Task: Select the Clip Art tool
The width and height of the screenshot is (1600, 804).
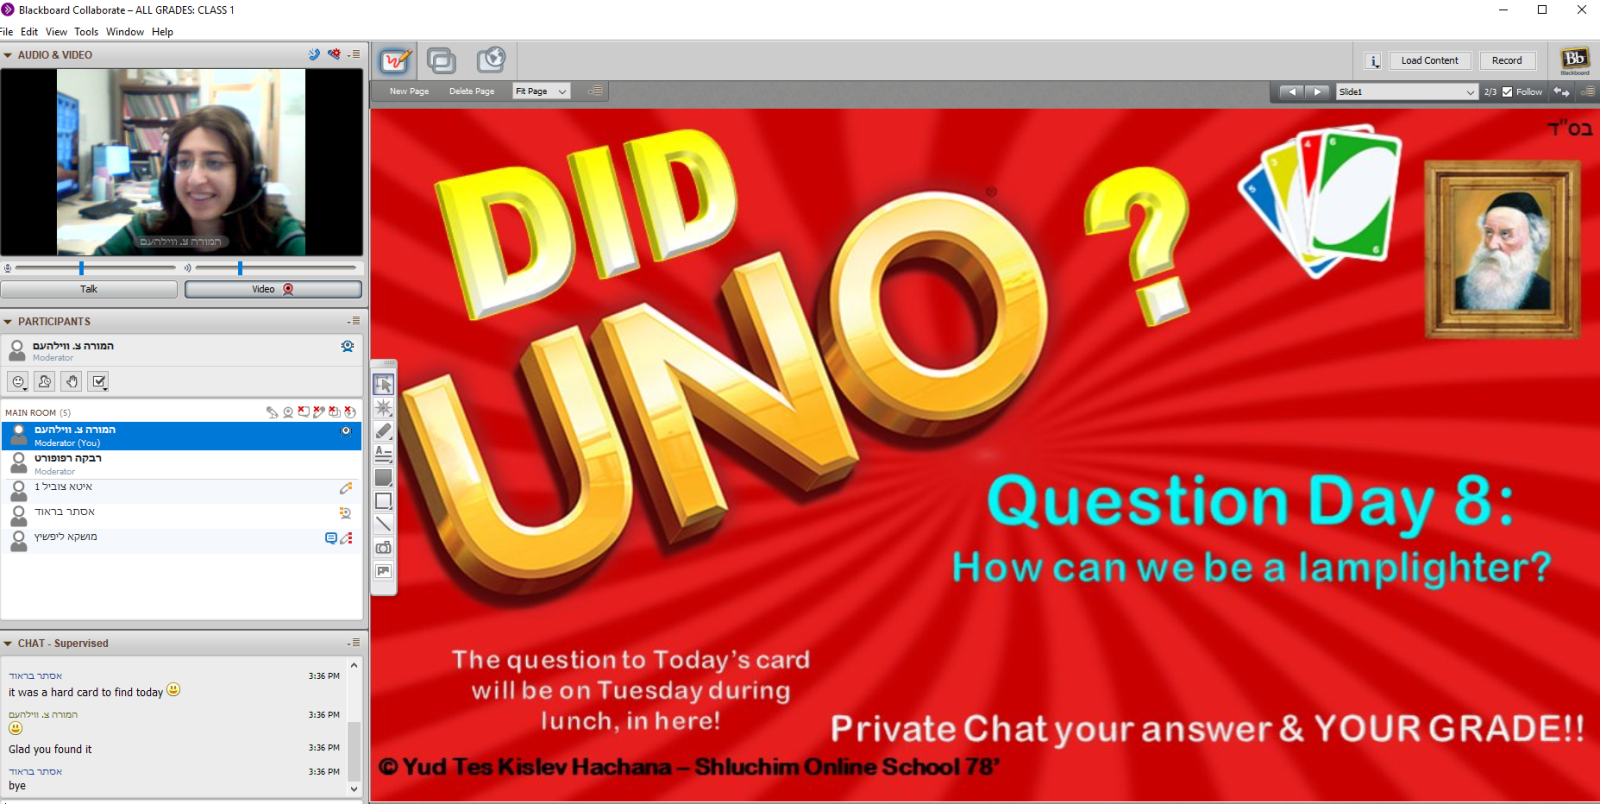Action: pos(383,571)
